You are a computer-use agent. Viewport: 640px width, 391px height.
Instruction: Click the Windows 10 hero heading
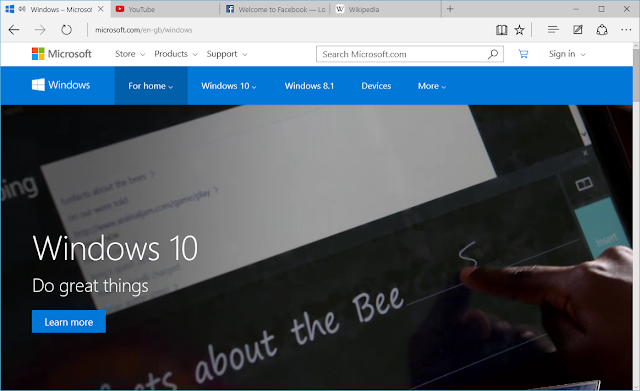tap(115, 248)
